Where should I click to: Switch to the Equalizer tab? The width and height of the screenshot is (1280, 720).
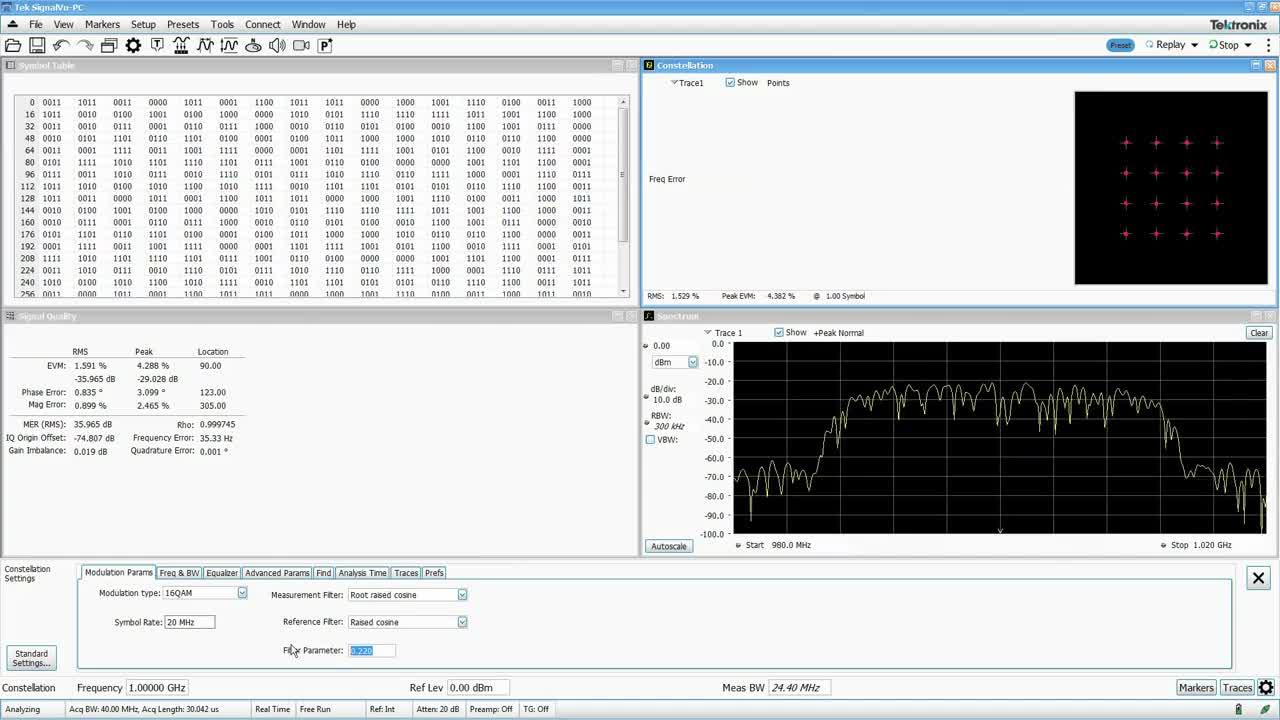tap(221, 573)
